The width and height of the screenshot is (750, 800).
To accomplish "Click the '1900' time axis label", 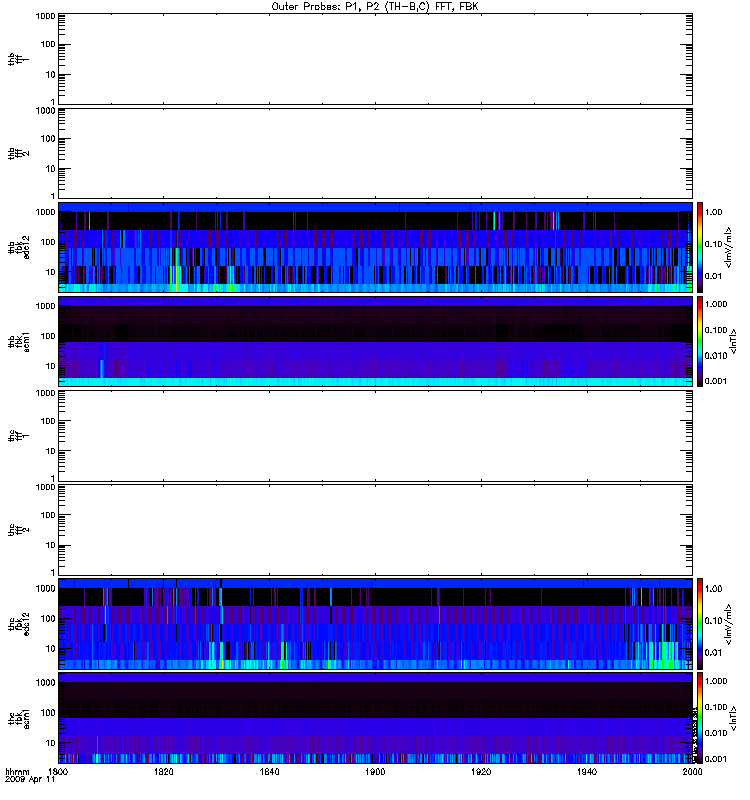I will tap(375, 771).
